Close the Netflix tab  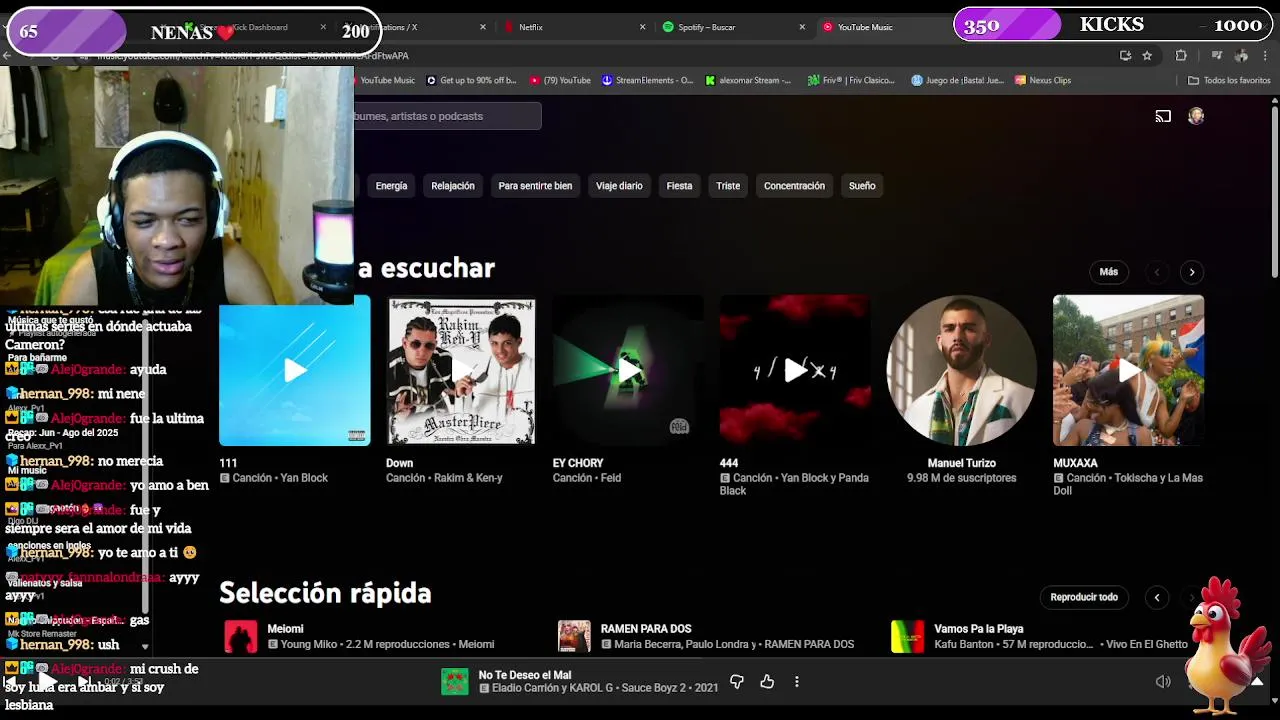point(642,27)
